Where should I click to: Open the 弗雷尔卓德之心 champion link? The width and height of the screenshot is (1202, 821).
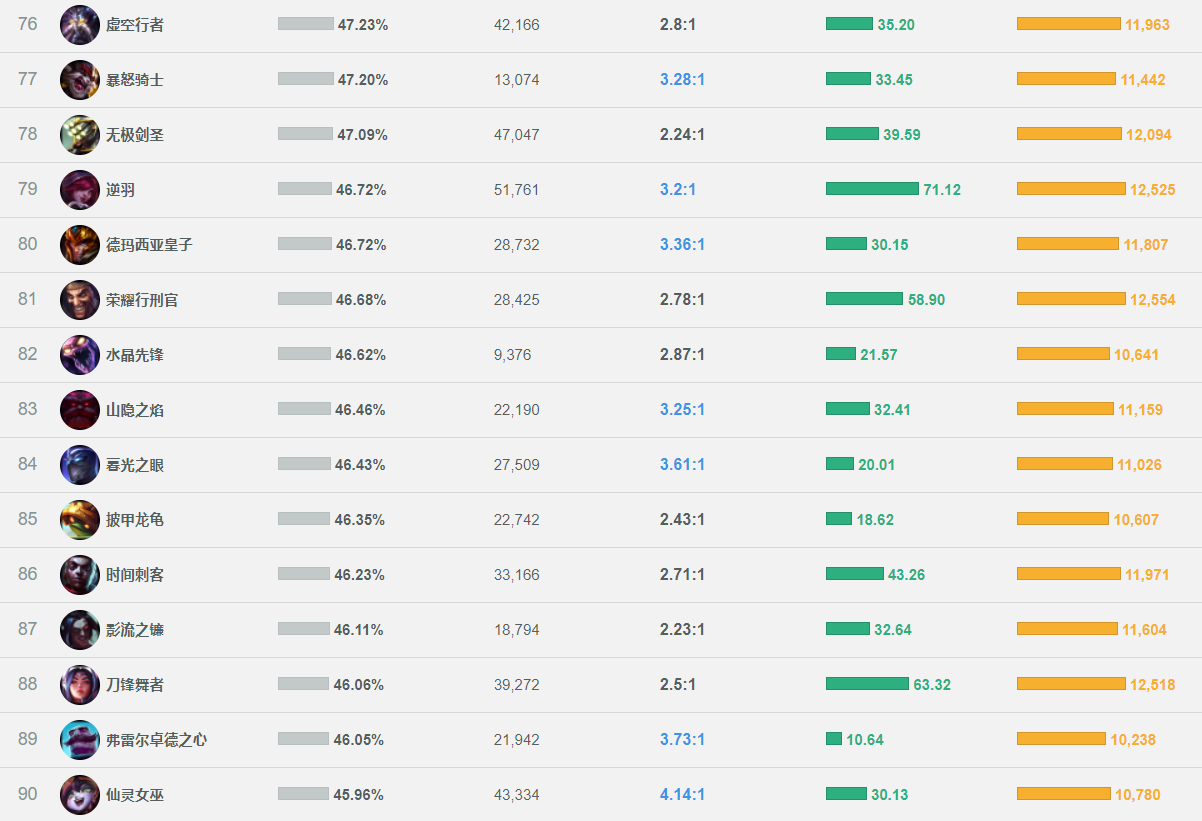[157, 740]
